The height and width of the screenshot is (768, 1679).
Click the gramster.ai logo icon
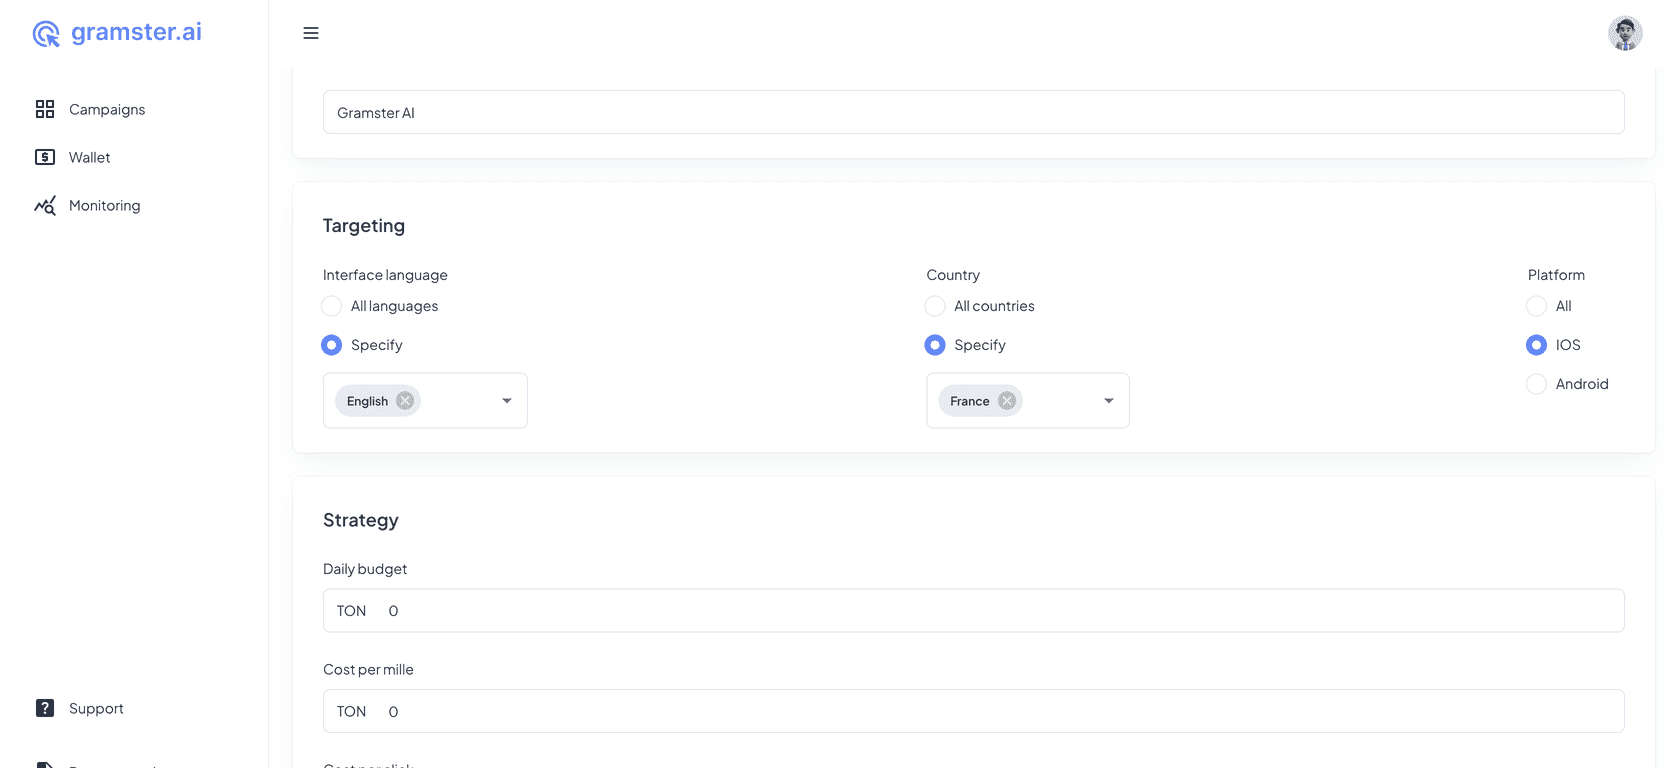tap(46, 34)
